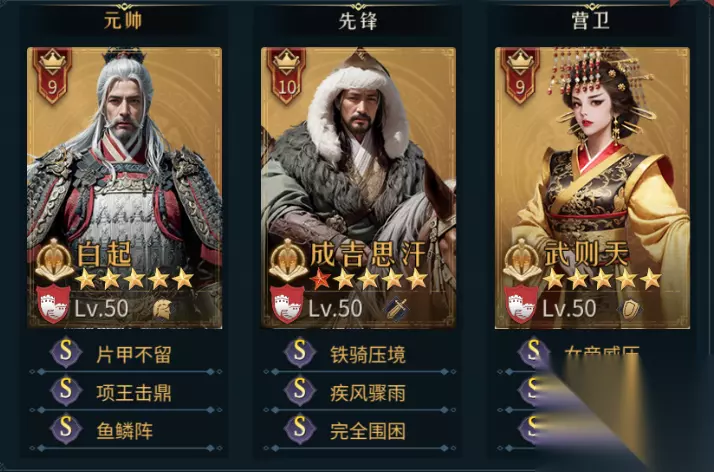Open the 鱼鳞阵 skill entry

click(125, 431)
